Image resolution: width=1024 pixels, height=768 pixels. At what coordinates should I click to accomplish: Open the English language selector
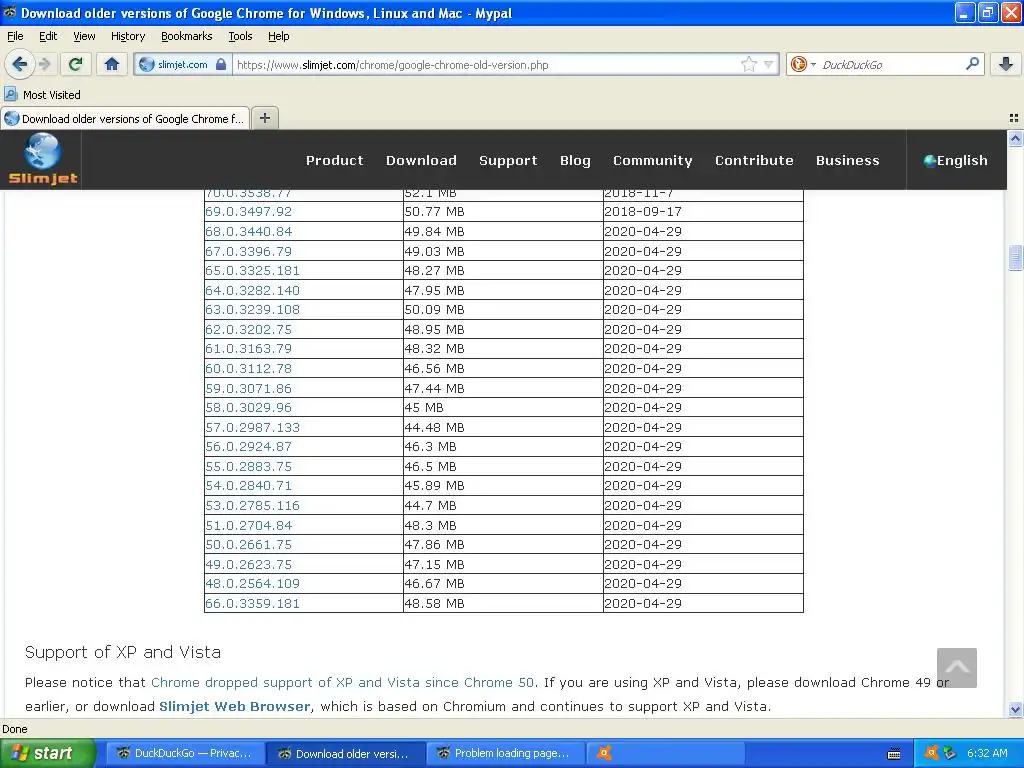point(955,160)
